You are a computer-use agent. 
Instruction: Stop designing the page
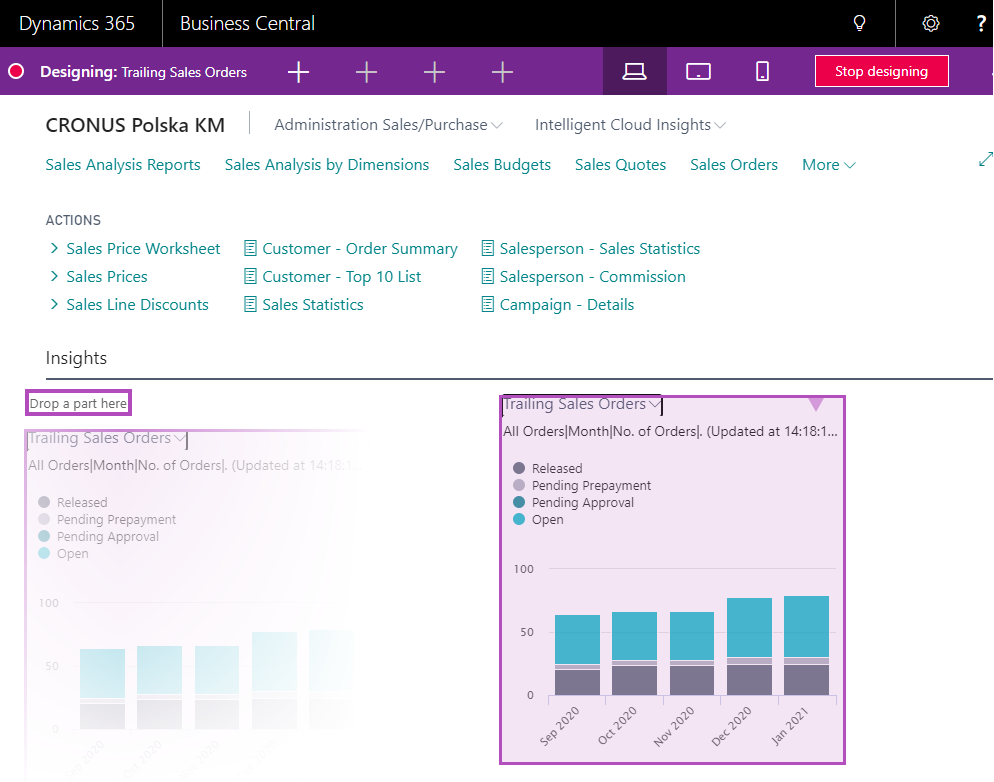(x=881, y=71)
